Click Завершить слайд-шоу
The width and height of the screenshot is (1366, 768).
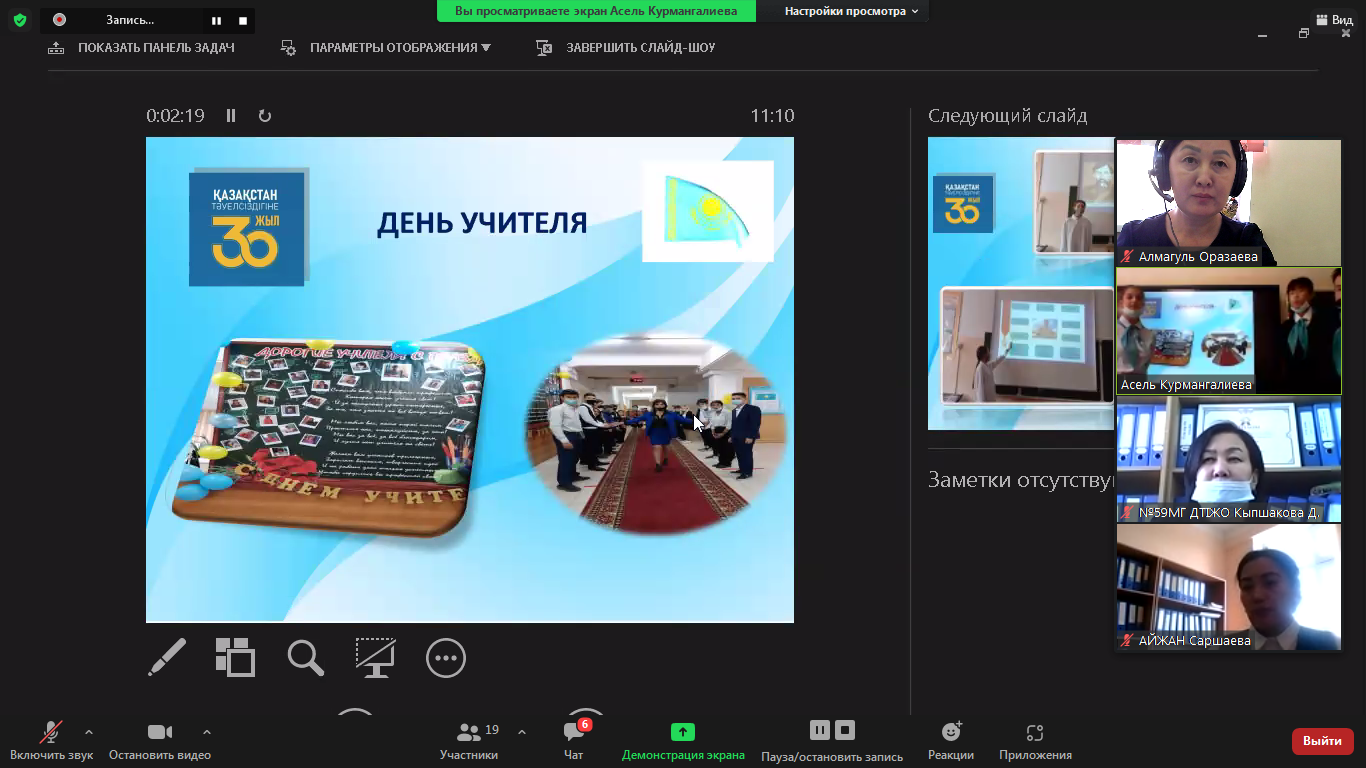point(626,48)
